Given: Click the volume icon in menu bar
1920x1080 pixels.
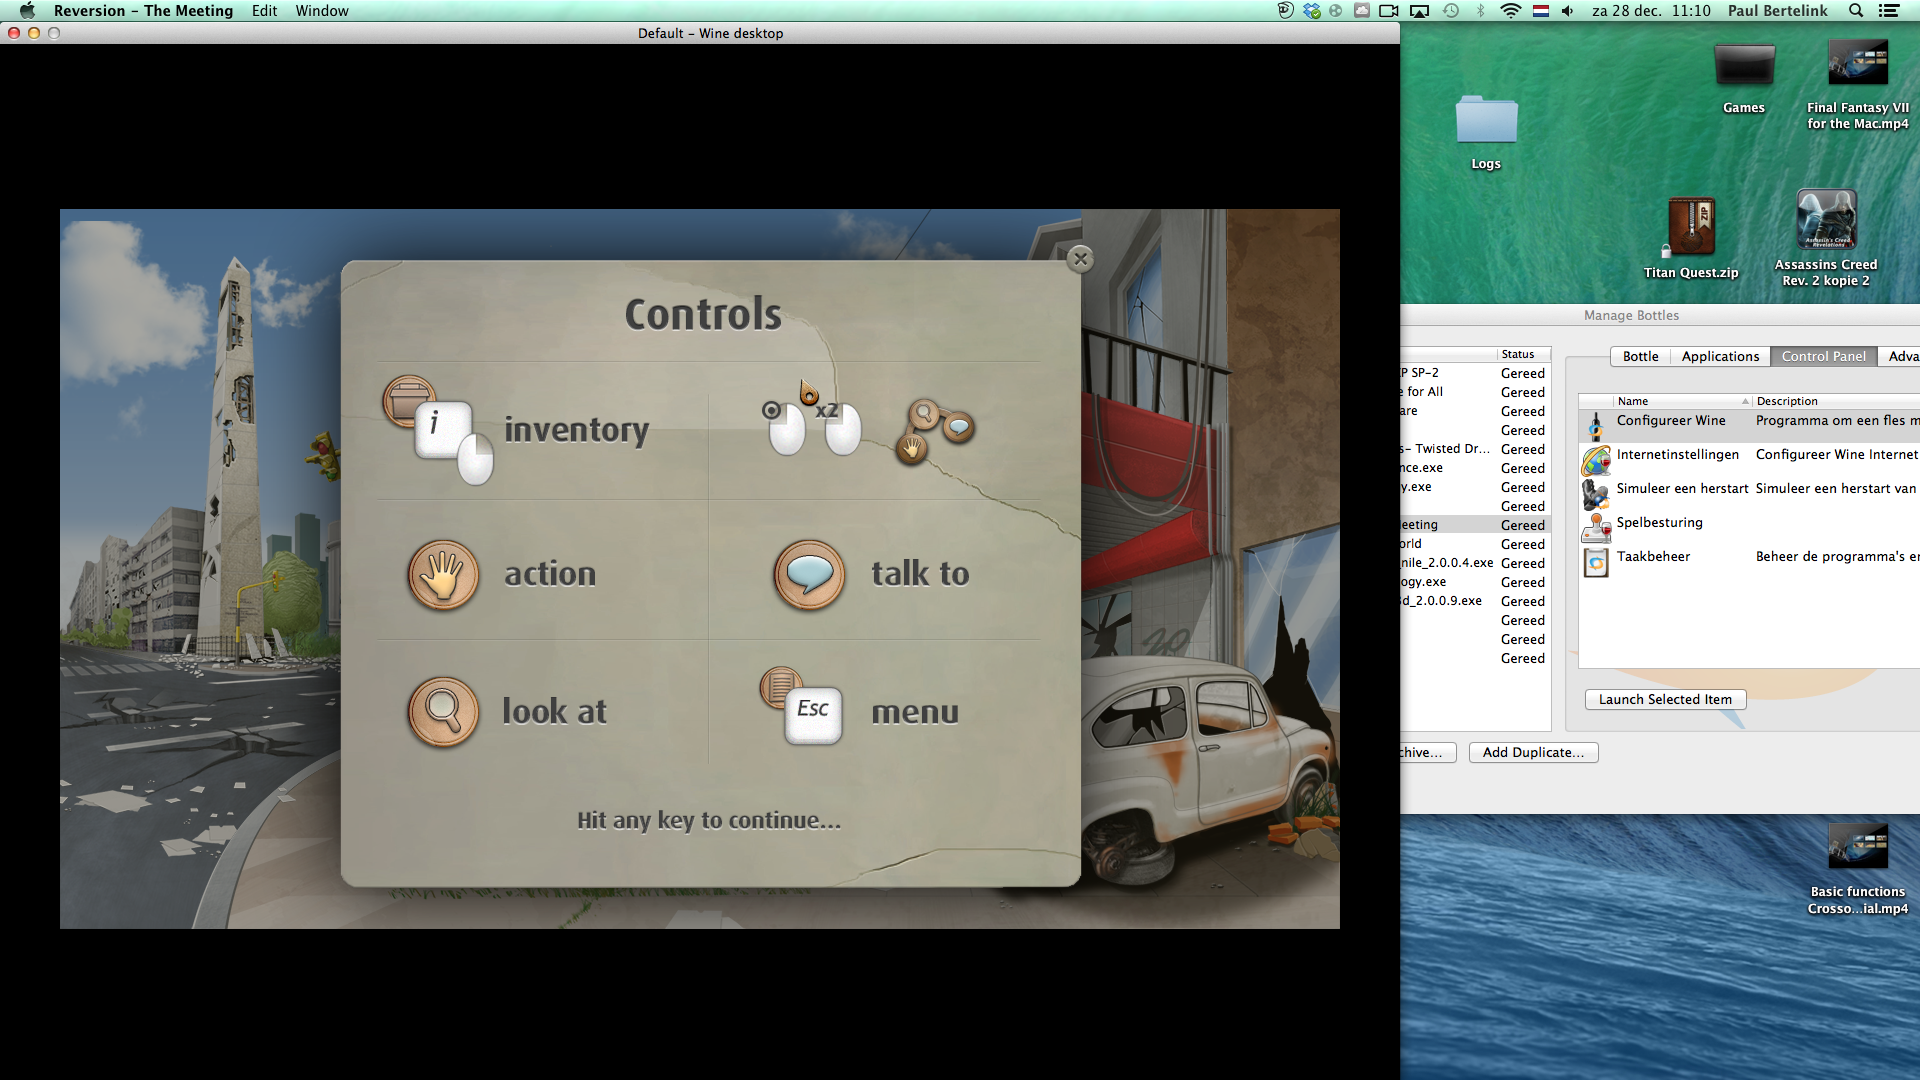Looking at the screenshot, I should coord(1567,11).
